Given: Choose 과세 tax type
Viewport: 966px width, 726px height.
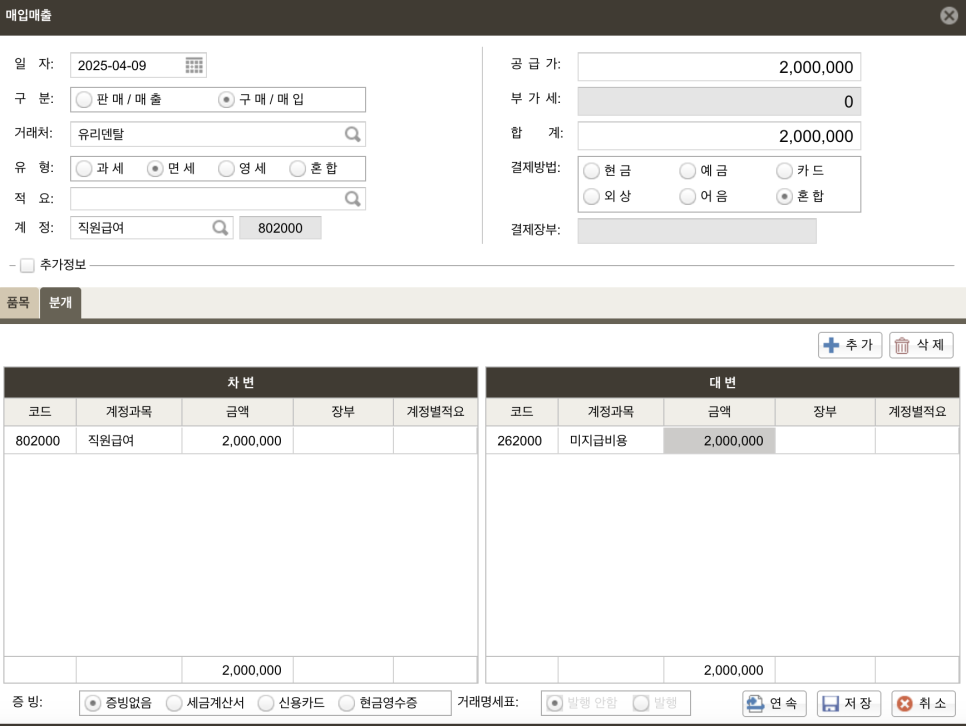Looking at the screenshot, I should pos(84,168).
